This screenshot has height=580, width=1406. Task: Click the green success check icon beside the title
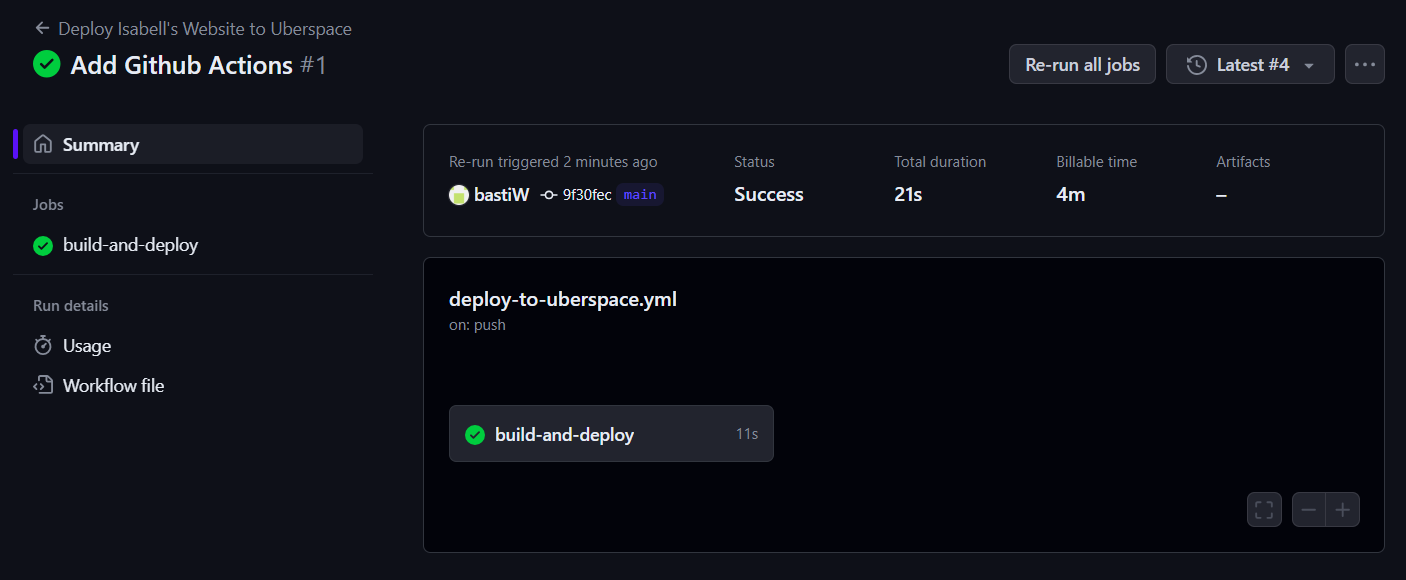[x=46, y=64]
